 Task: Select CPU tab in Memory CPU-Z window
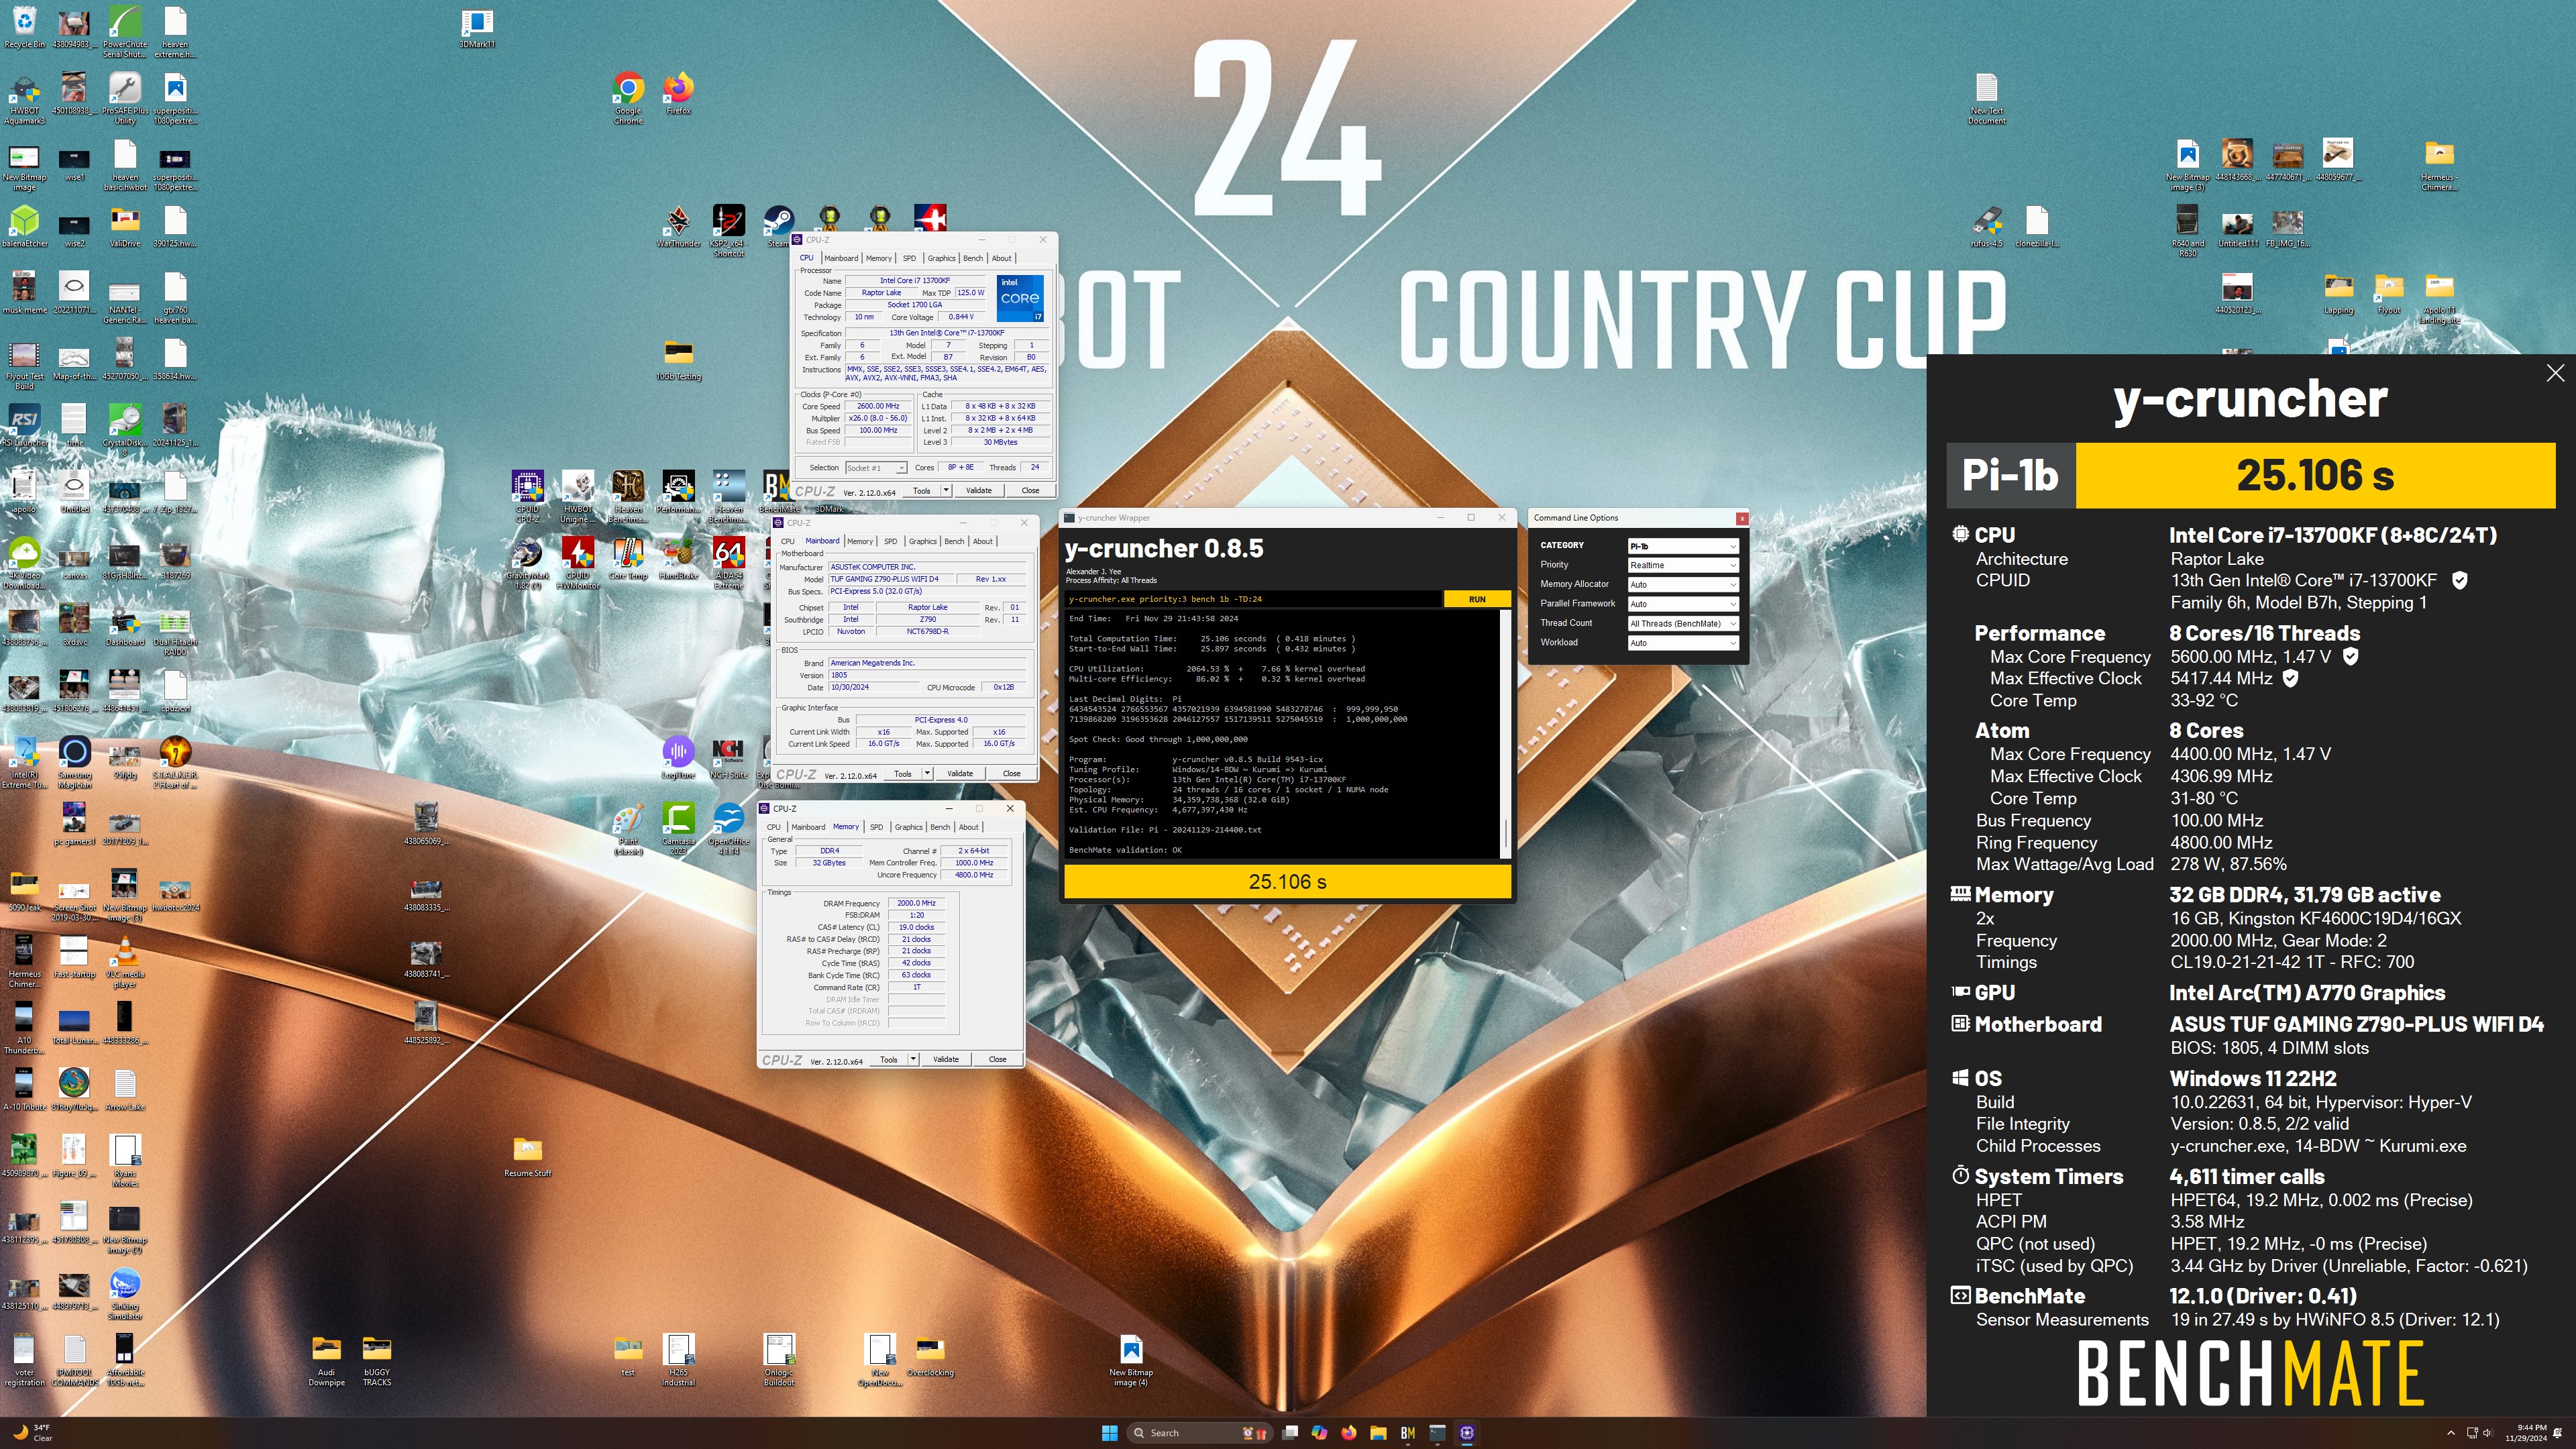pyautogui.click(x=774, y=827)
